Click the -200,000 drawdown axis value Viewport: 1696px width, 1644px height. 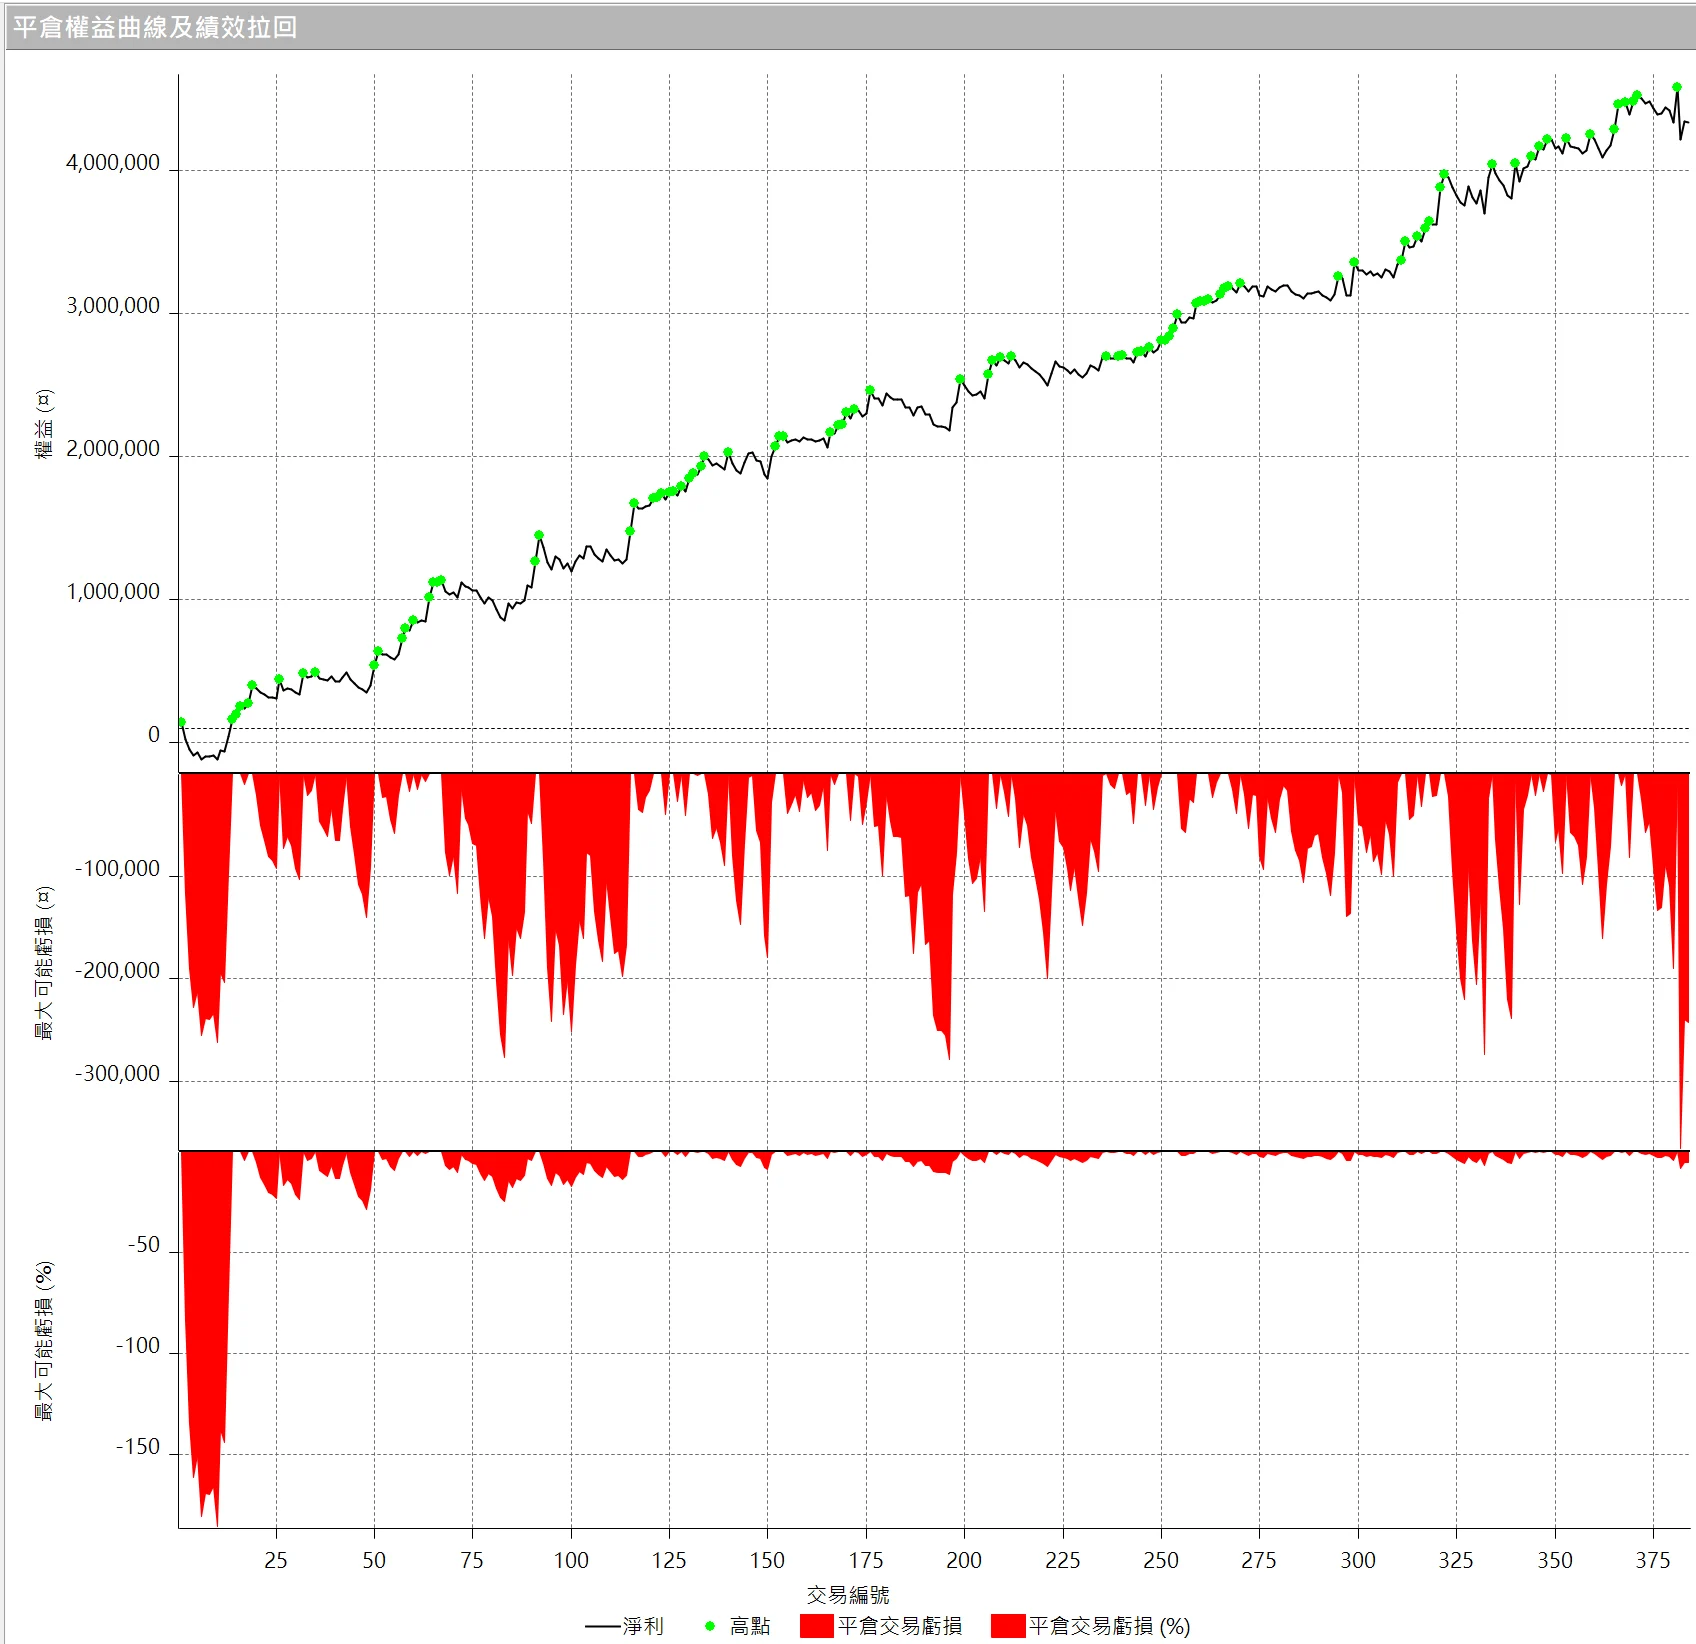[x=118, y=971]
